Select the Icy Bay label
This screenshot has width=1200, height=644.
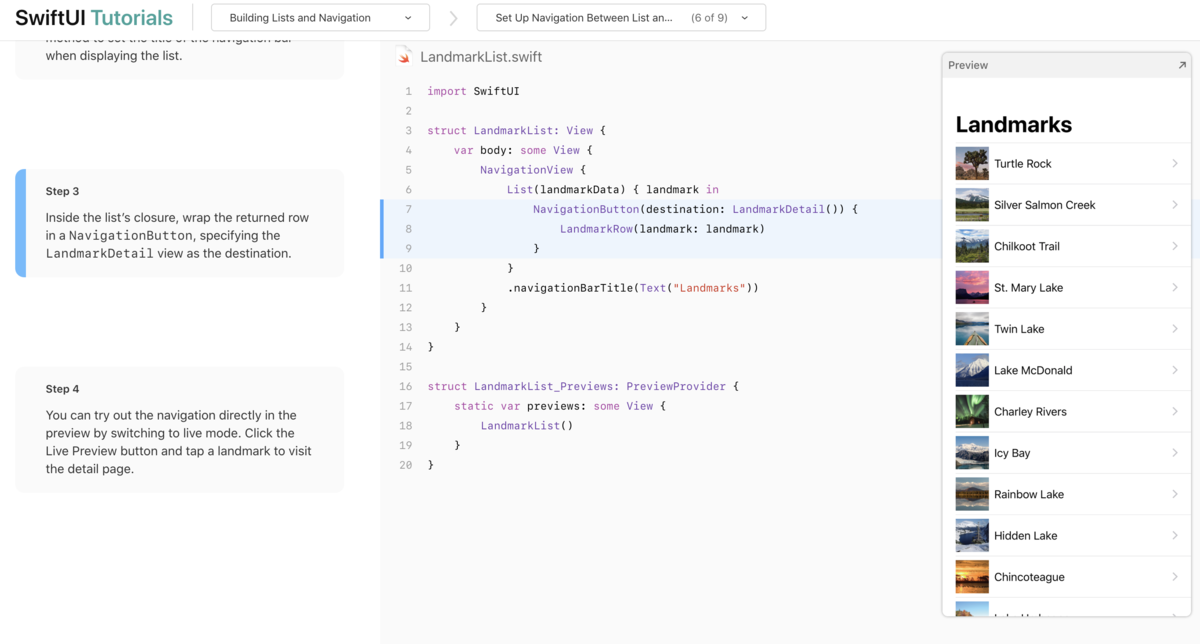coord(1012,453)
